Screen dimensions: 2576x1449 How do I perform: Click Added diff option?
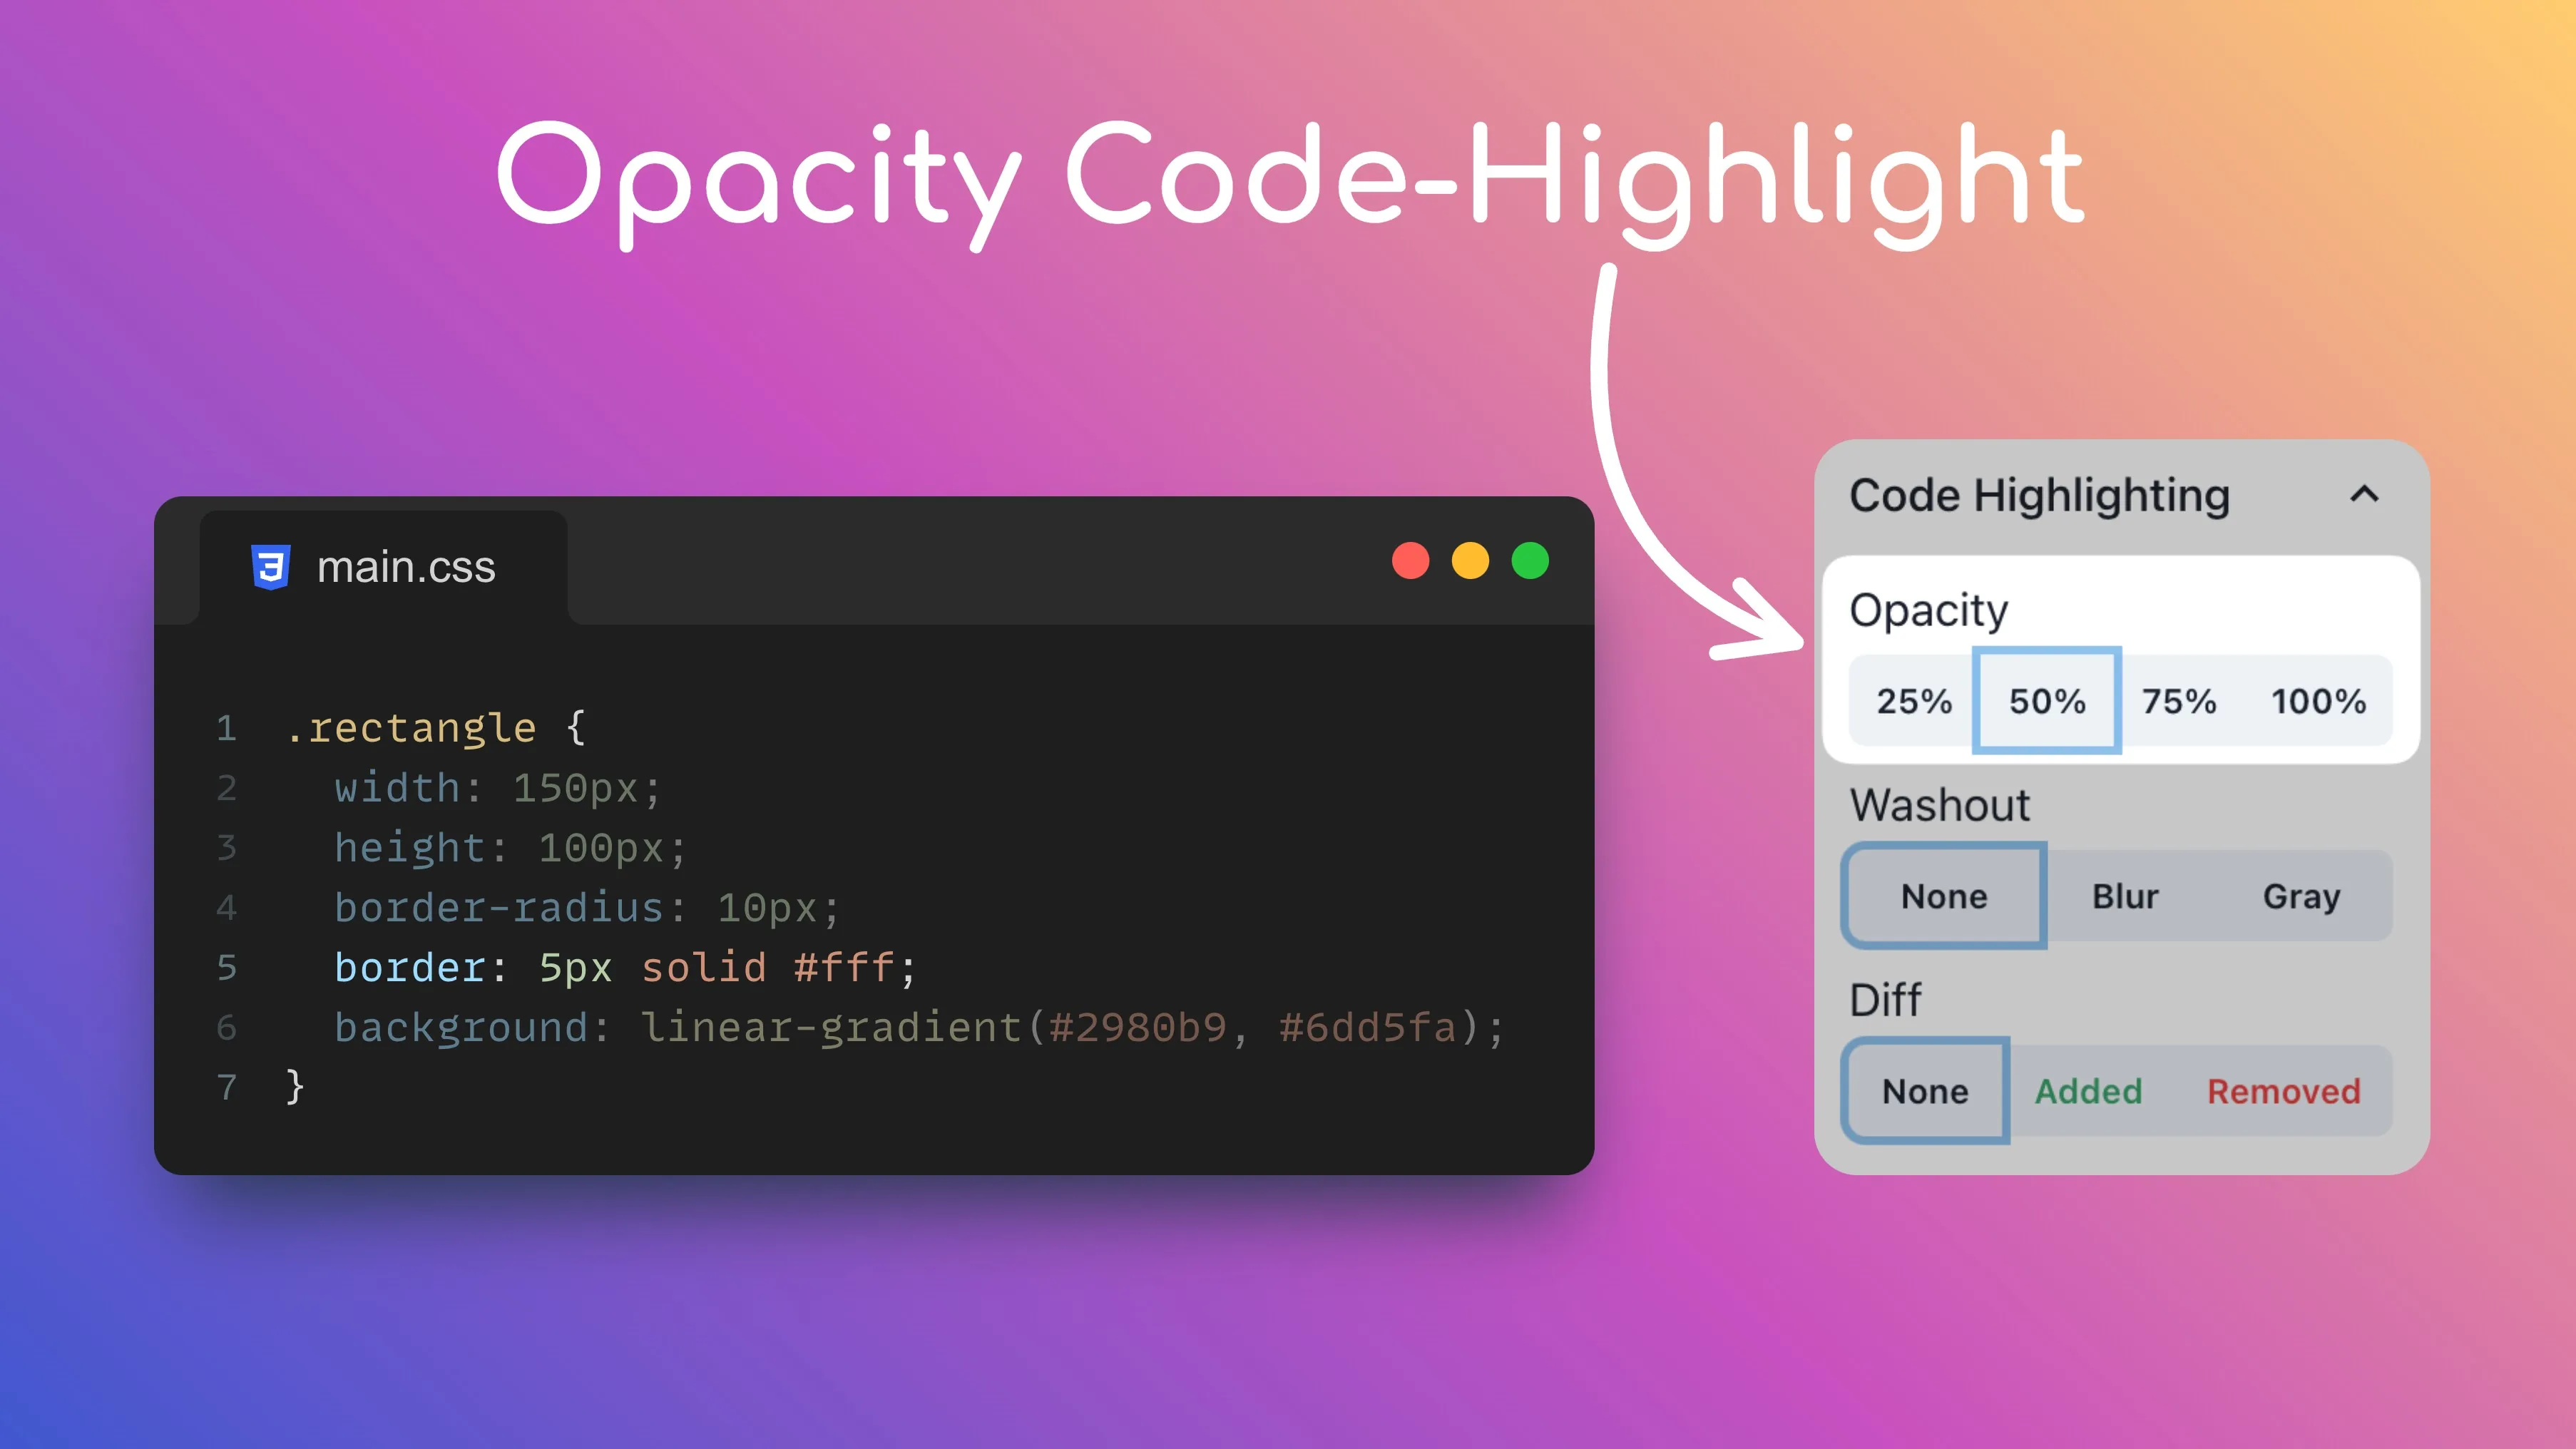pos(2087,1092)
